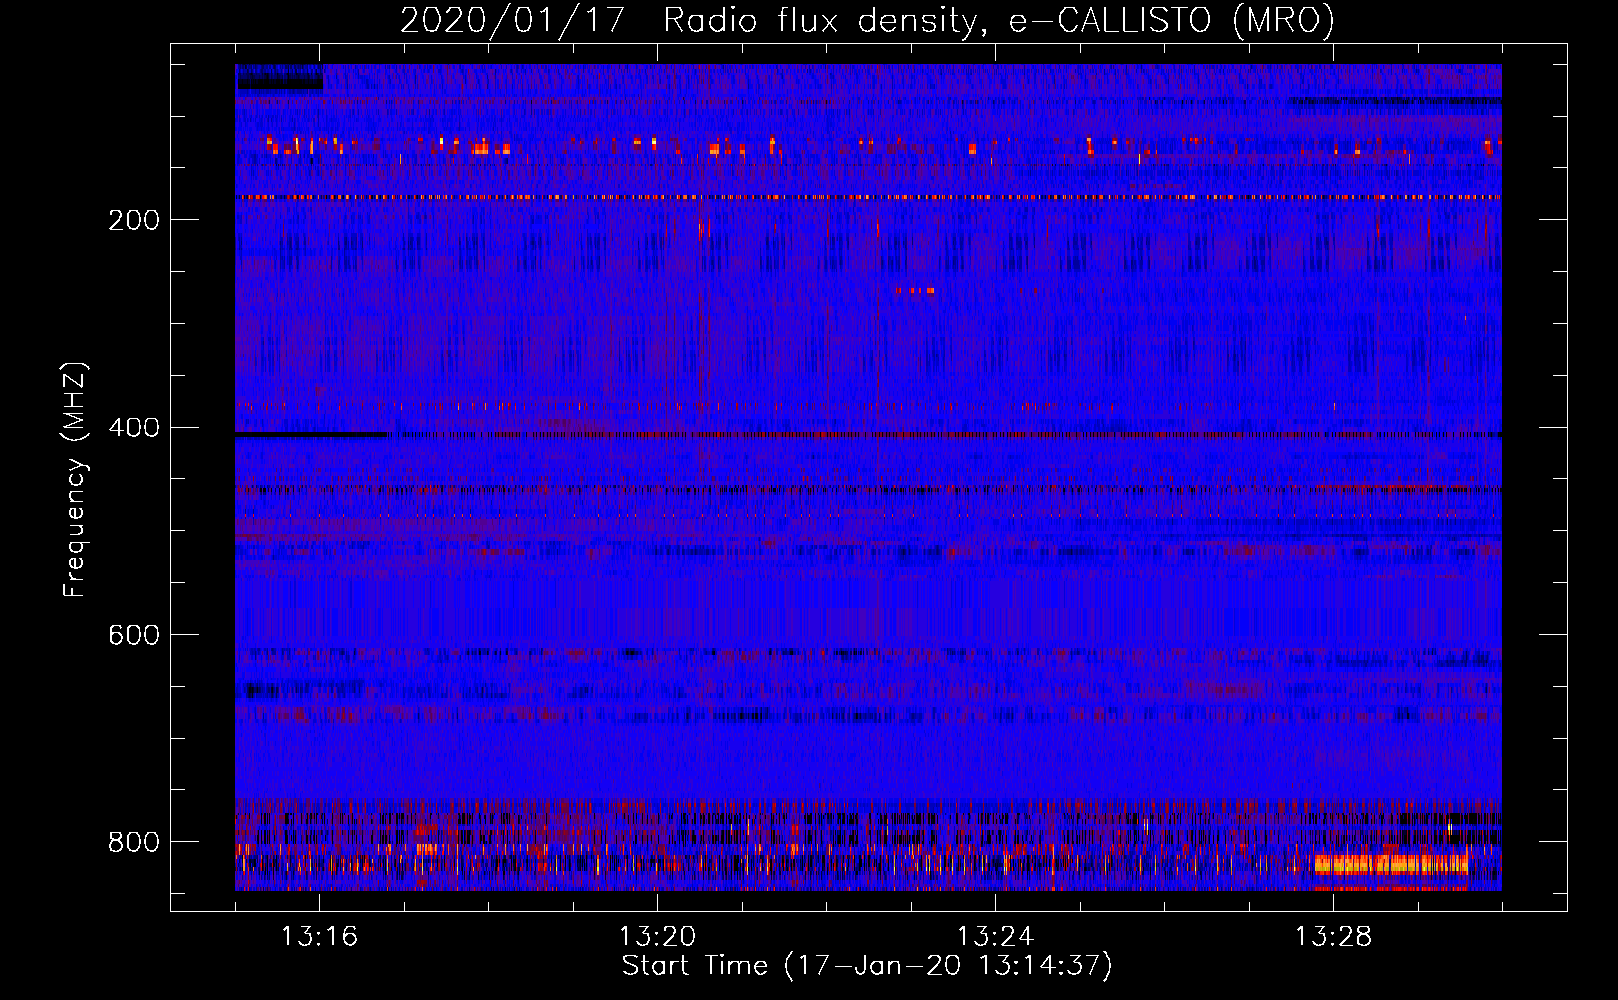Viewport: 1618px width, 1000px height.
Task: Click the 'Start Time (17-Jan-20 13:14:37)' label
Action: [x=867, y=966]
